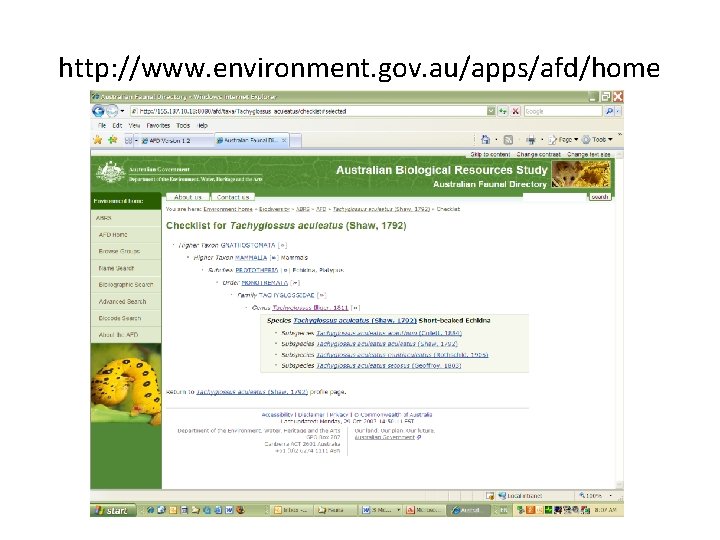Image resolution: width=720 pixels, height=540 pixels.
Task: Click the browser Back arrow button
Action: [98, 111]
